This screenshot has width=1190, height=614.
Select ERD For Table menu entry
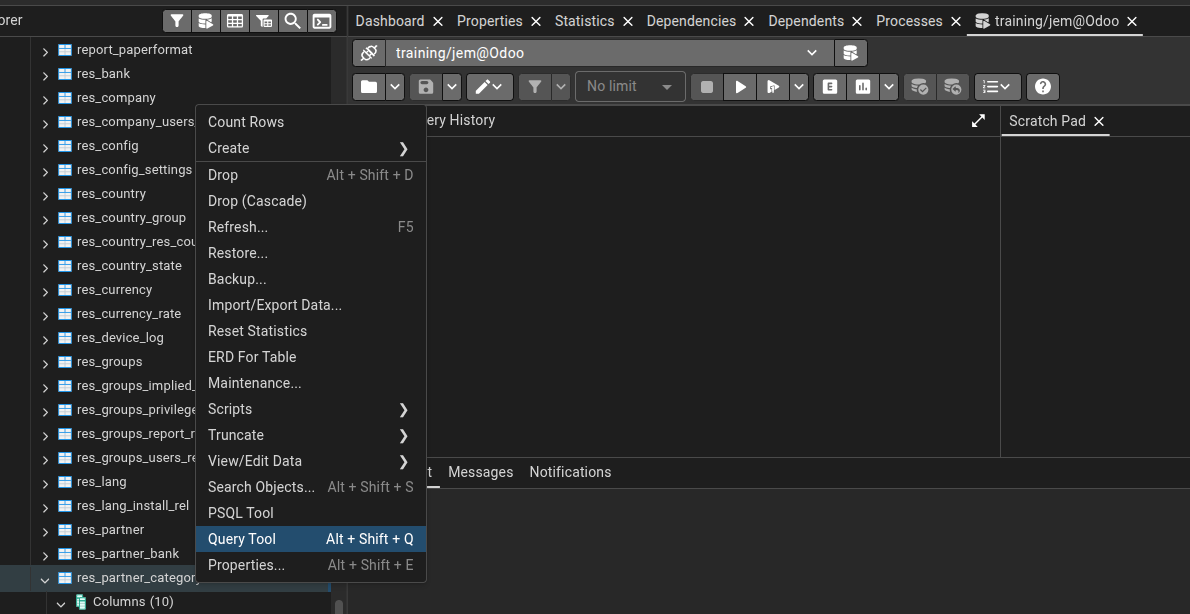(311, 357)
